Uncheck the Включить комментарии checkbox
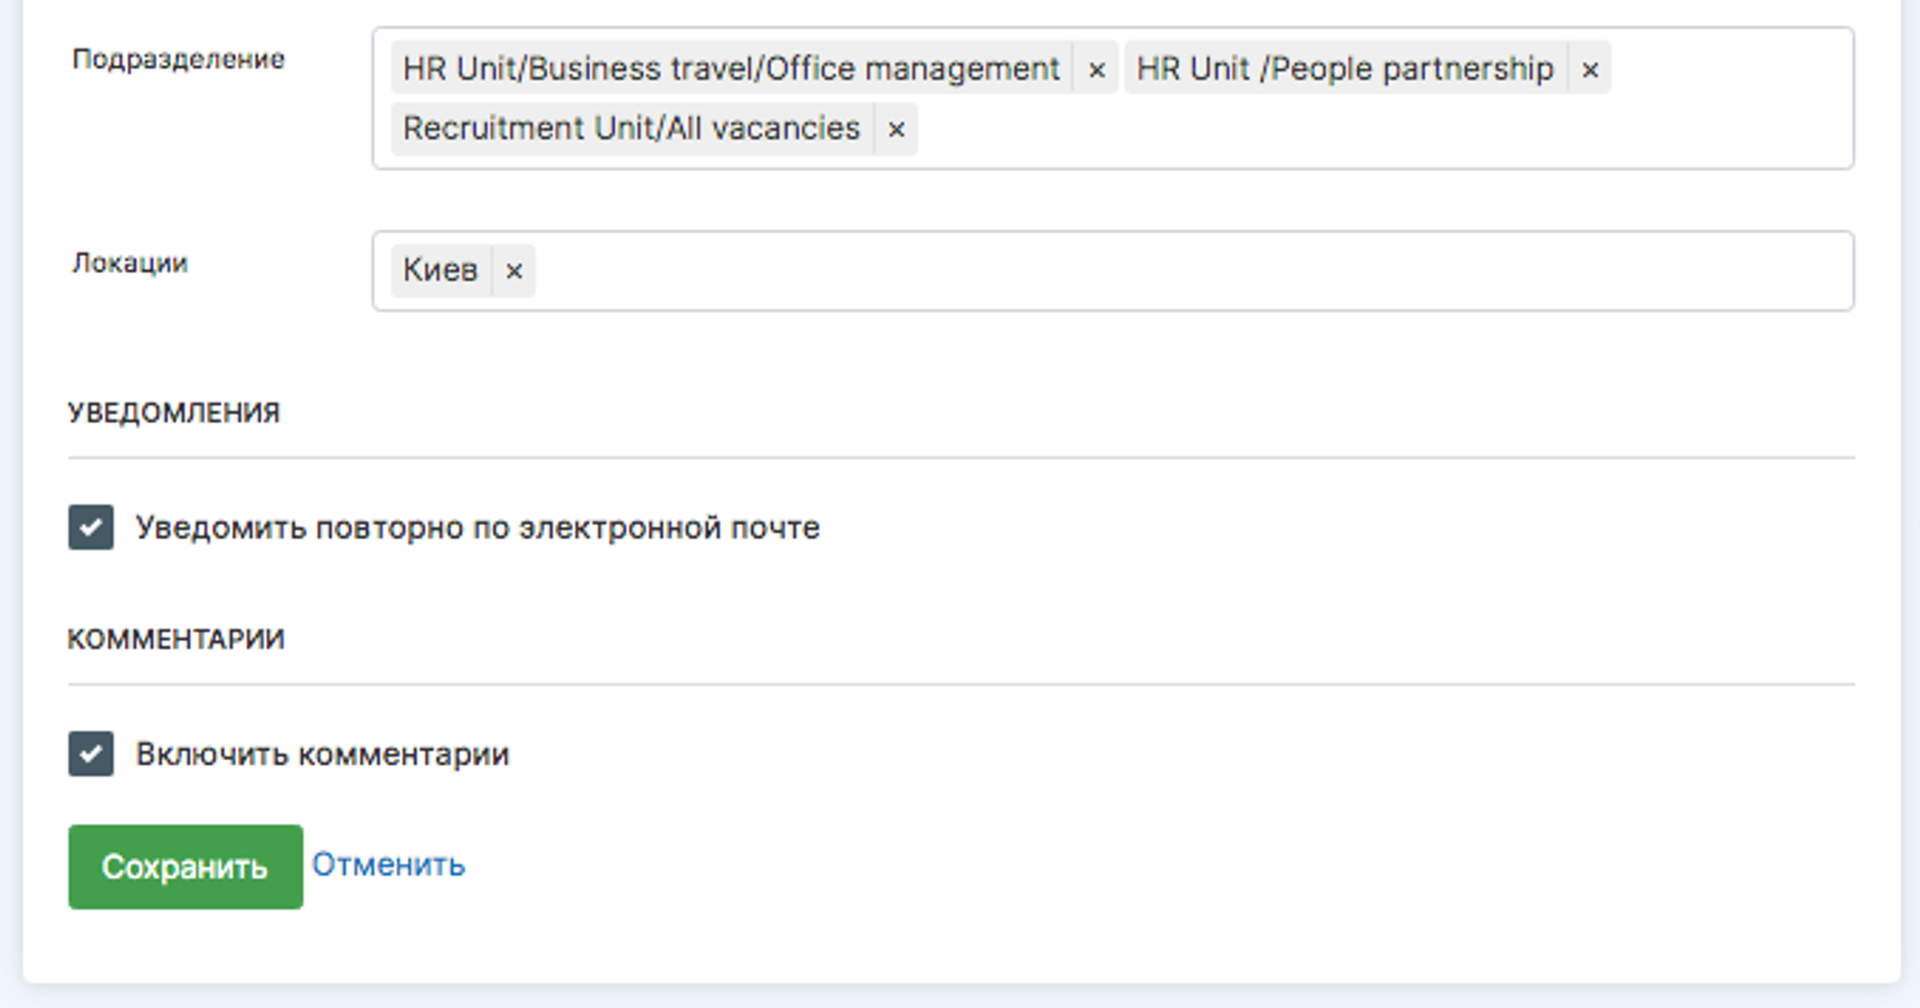The width and height of the screenshot is (1920, 1008). pos(91,754)
